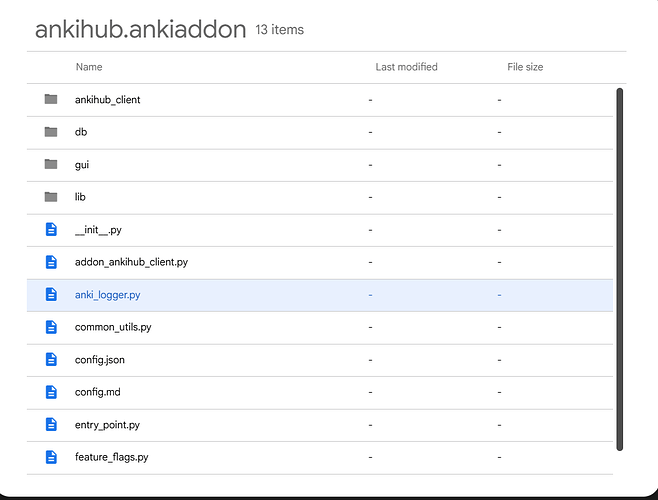The image size is (658, 500).
Task: Open the config.md file
Action: (97, 392)
